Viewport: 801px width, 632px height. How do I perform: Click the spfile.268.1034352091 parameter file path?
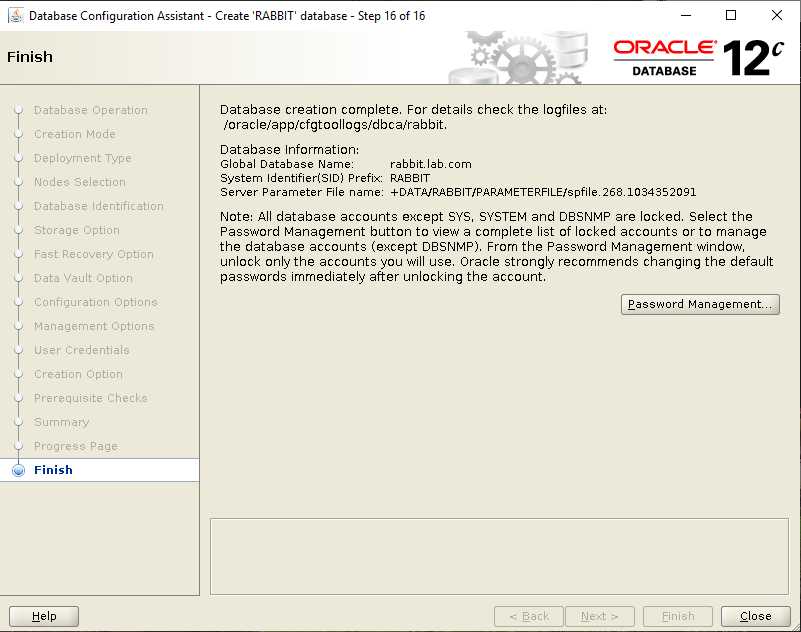pos(543,192)
